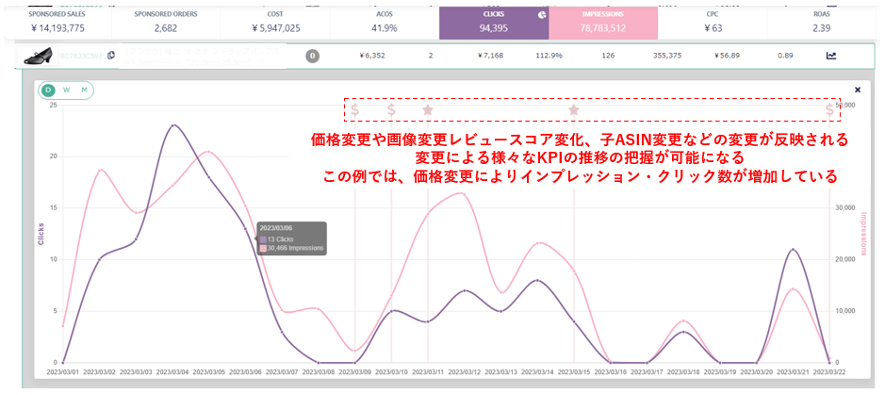This screenshot has height=395, width=885.
Task: Click the Impressions point on 2023/03/12
Action: [x=465, y=194]
